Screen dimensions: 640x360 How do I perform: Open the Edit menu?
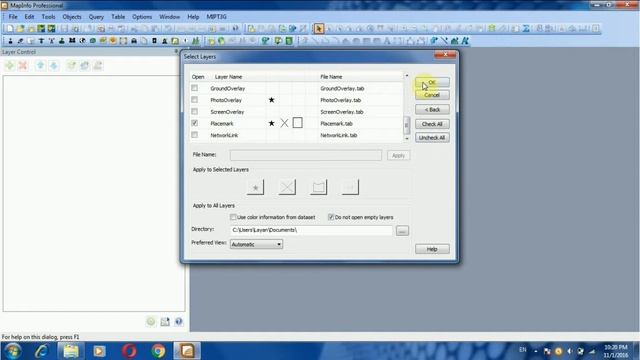(x=29, y=17)
